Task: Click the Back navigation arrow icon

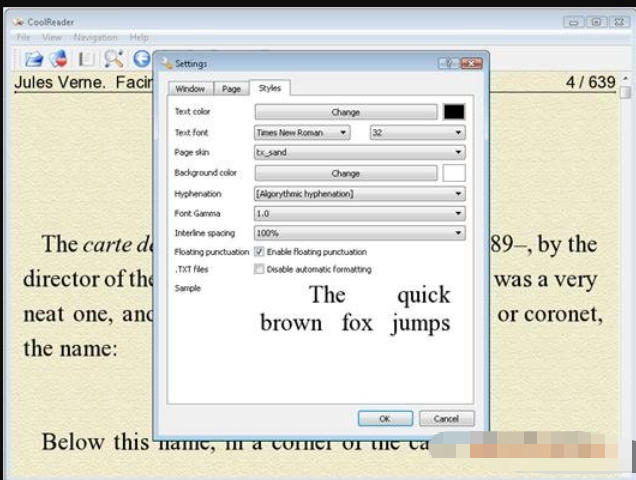Action: 141,59
